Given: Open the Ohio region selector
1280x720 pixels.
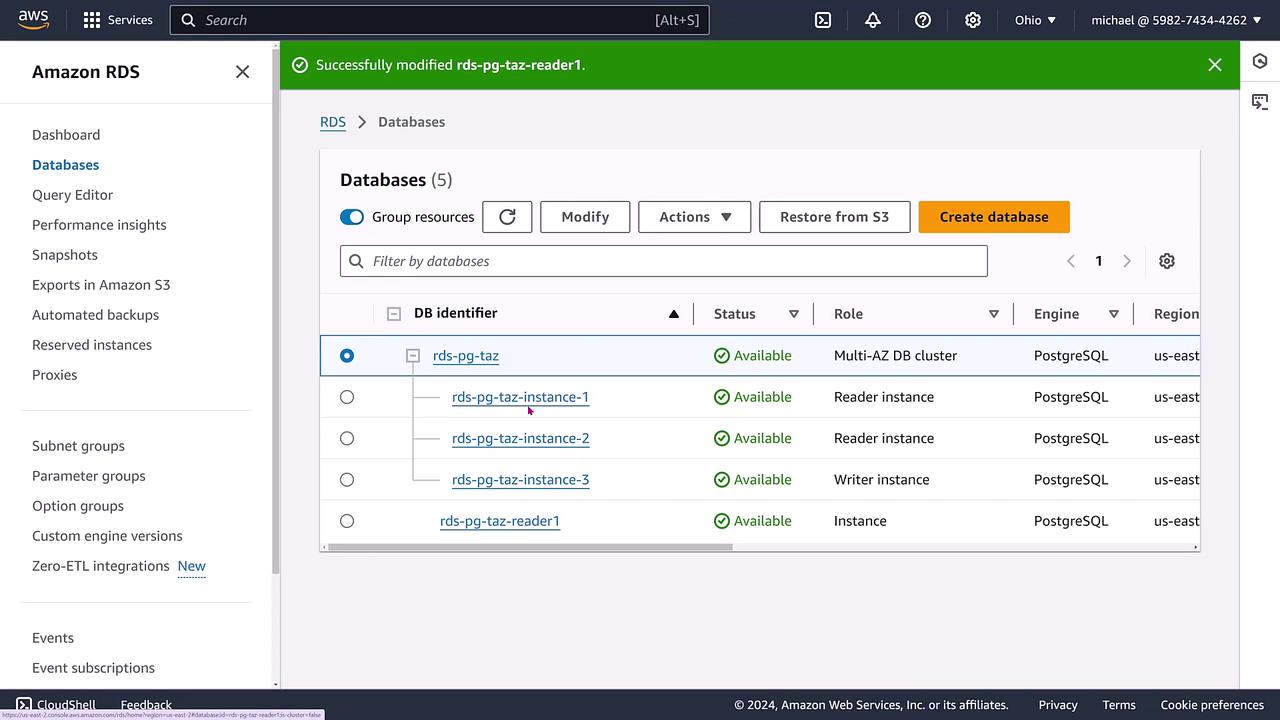Looking at the screenshot, I should tap(1035, 20).
